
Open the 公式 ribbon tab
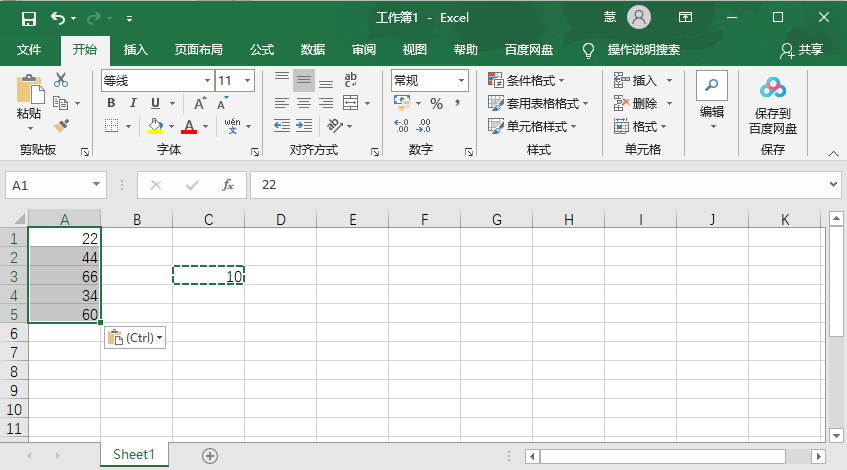262,49
